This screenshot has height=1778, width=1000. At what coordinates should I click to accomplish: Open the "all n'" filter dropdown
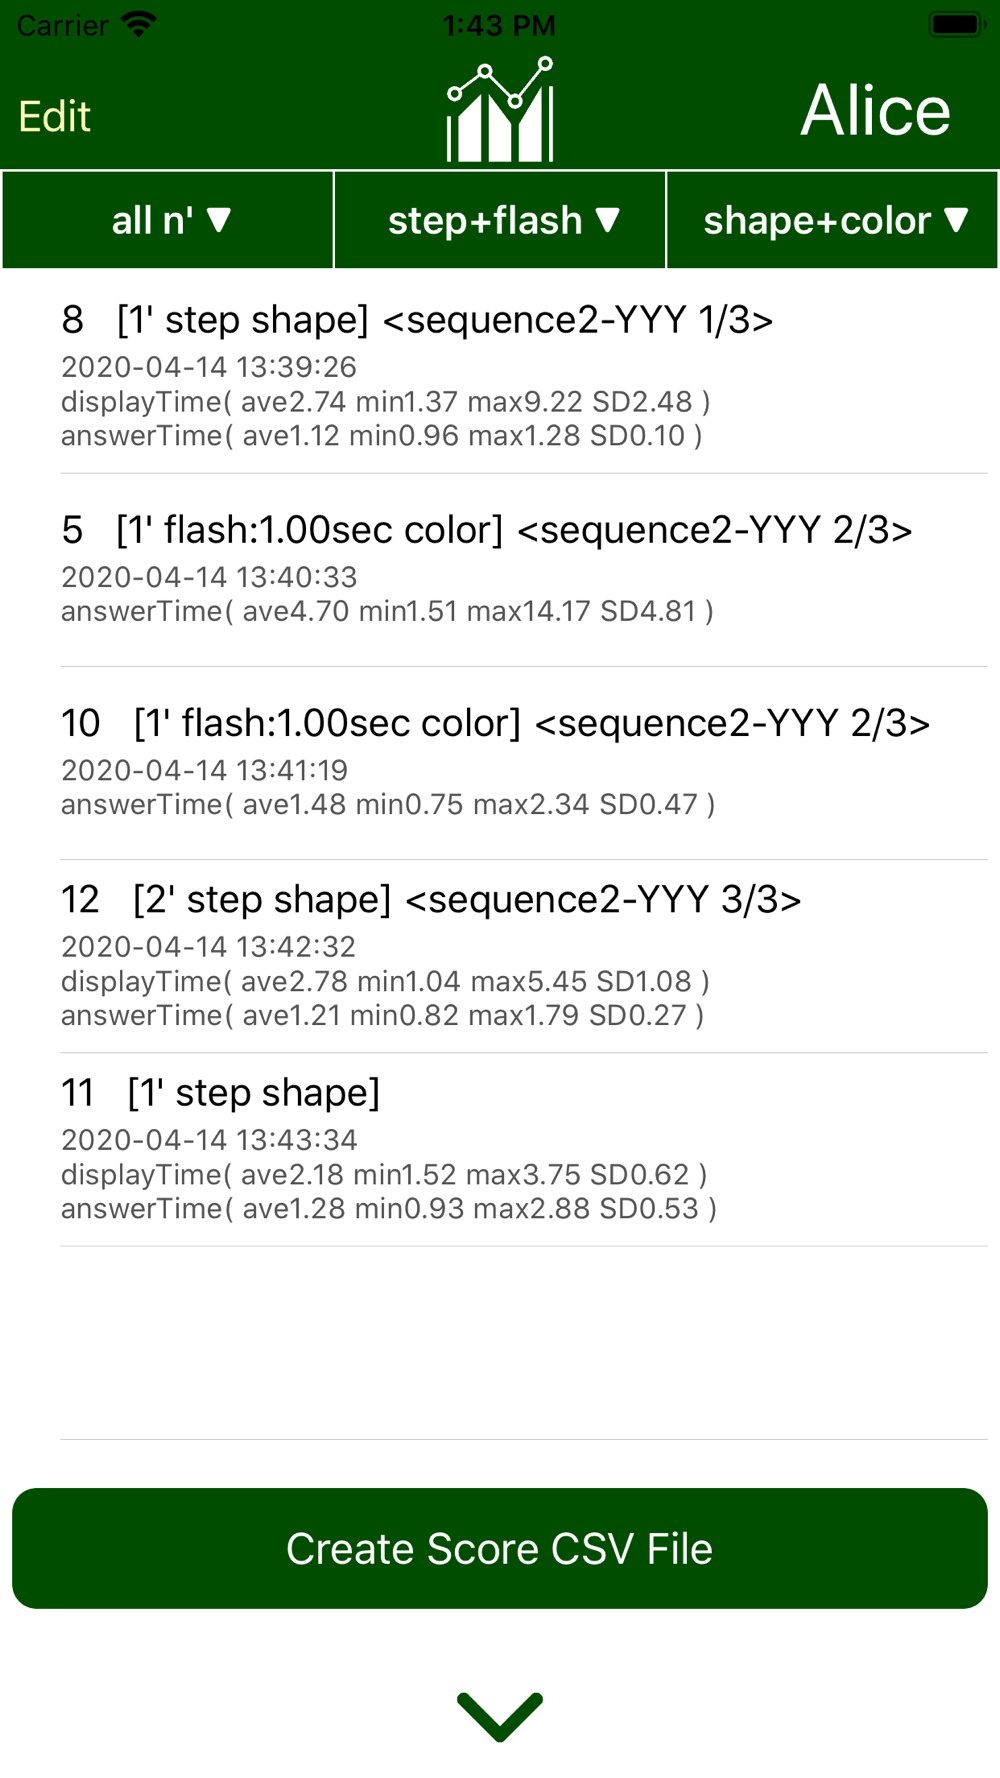[x=168, y=220]
